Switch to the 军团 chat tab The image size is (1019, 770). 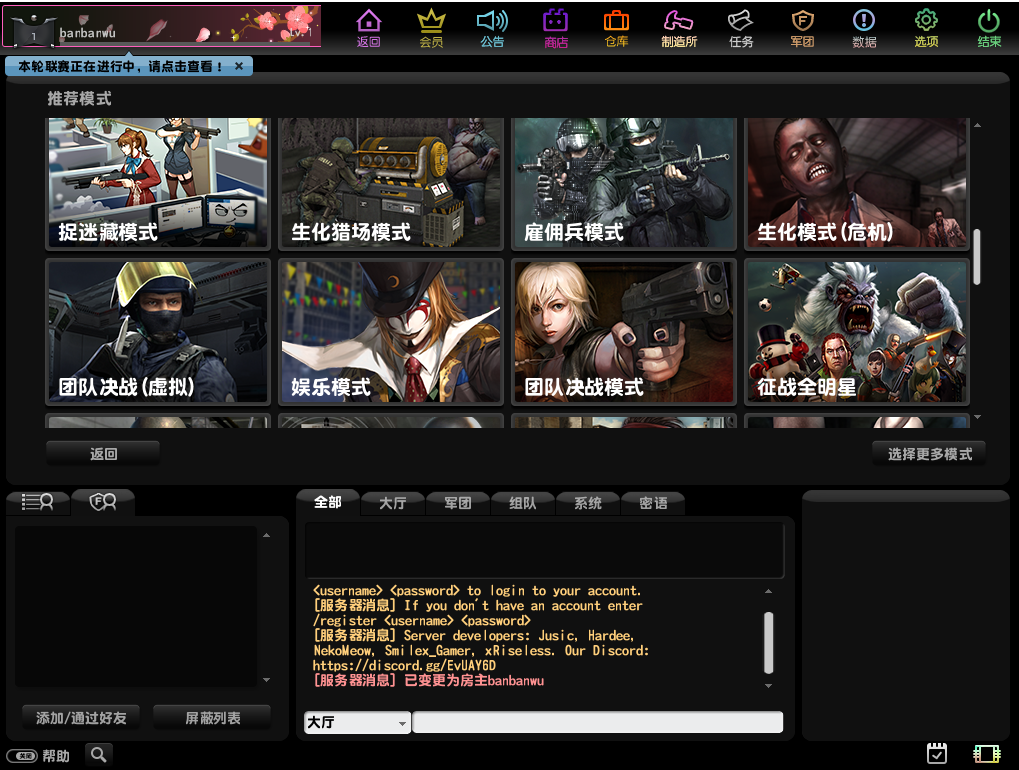pyautogui.click(x=458, y=503)
